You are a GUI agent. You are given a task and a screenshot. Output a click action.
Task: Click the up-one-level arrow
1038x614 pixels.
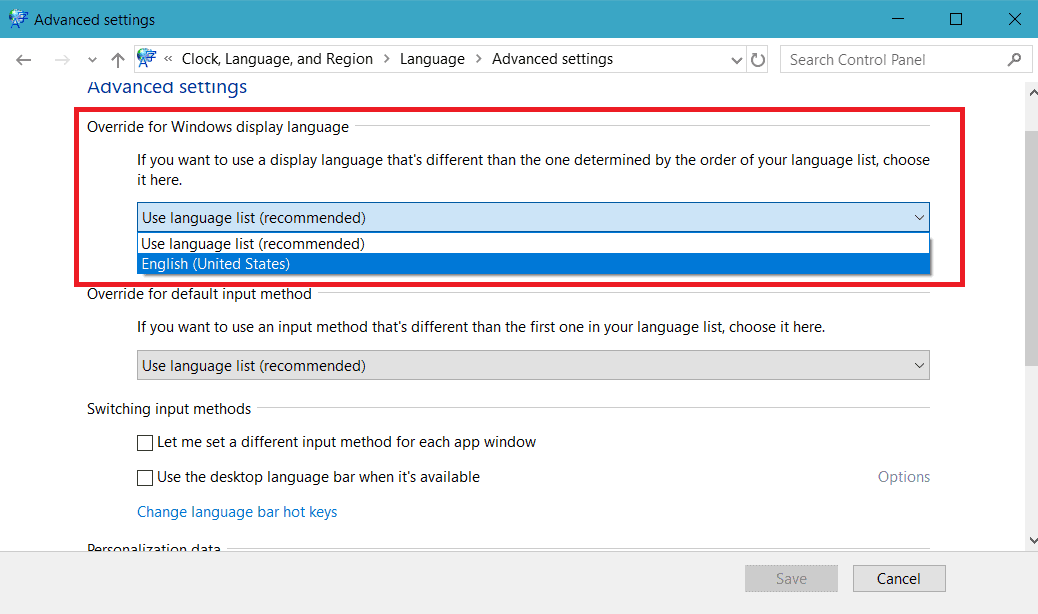[x=117, y=59]
